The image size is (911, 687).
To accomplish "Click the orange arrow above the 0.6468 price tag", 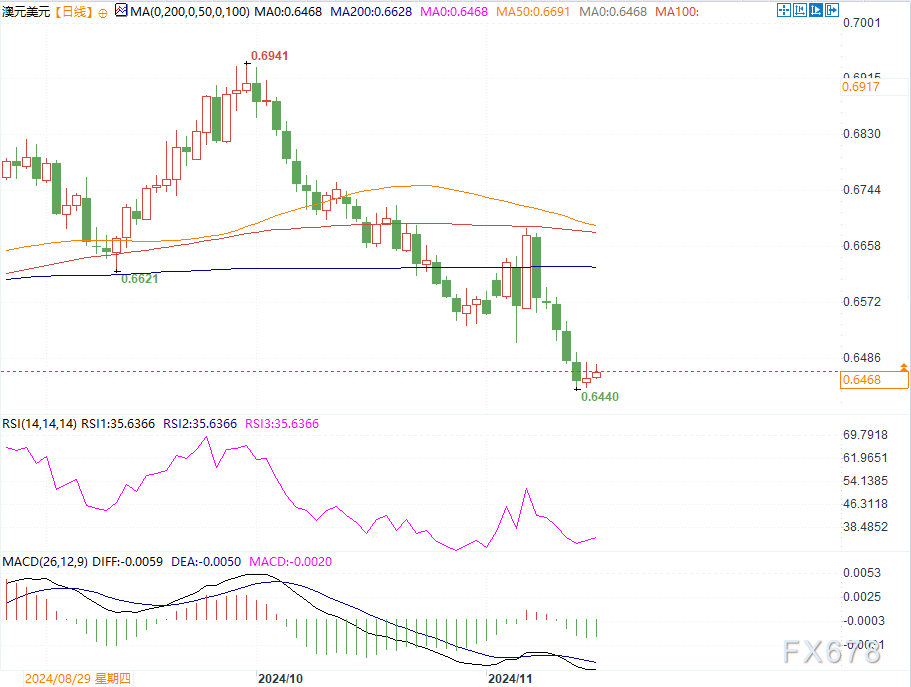I will [x=904, y=367].
